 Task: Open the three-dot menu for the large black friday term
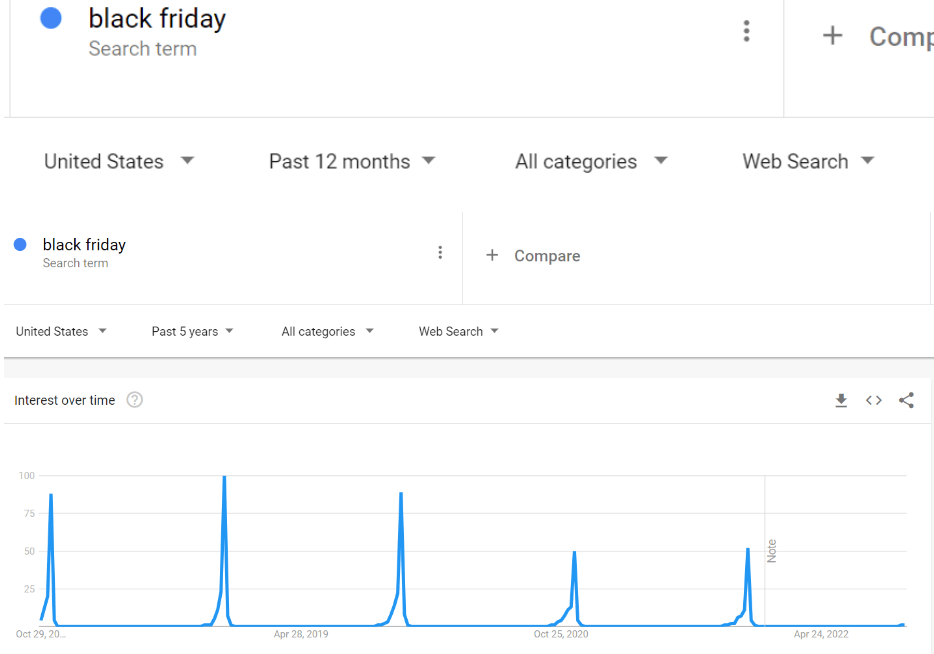click(746, 31)
